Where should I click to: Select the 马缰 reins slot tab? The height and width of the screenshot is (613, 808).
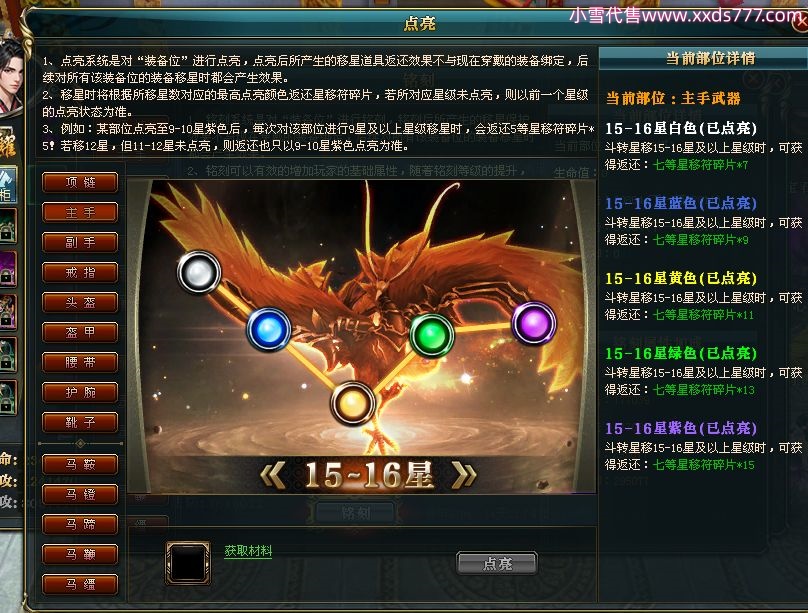(x=80, y=585)
